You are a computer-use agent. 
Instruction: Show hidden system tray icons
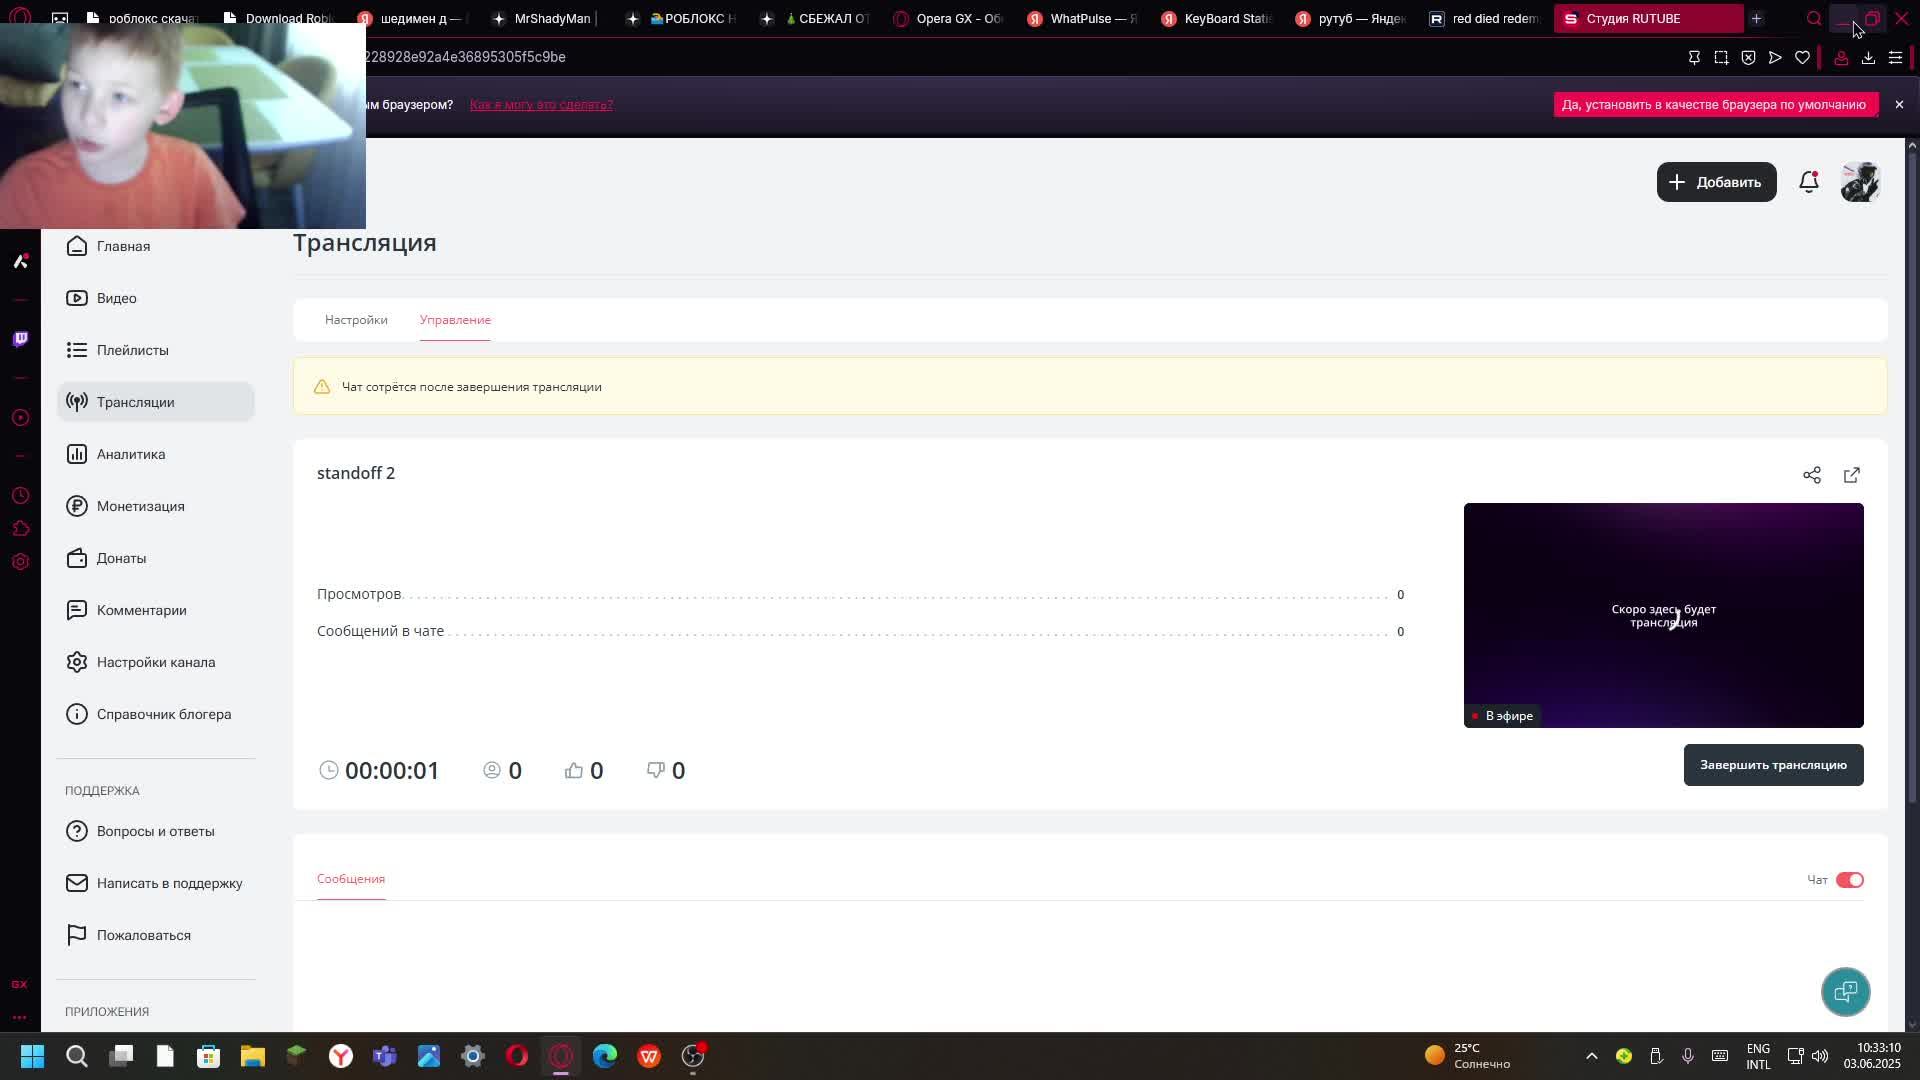(x=1591, y=1056)
